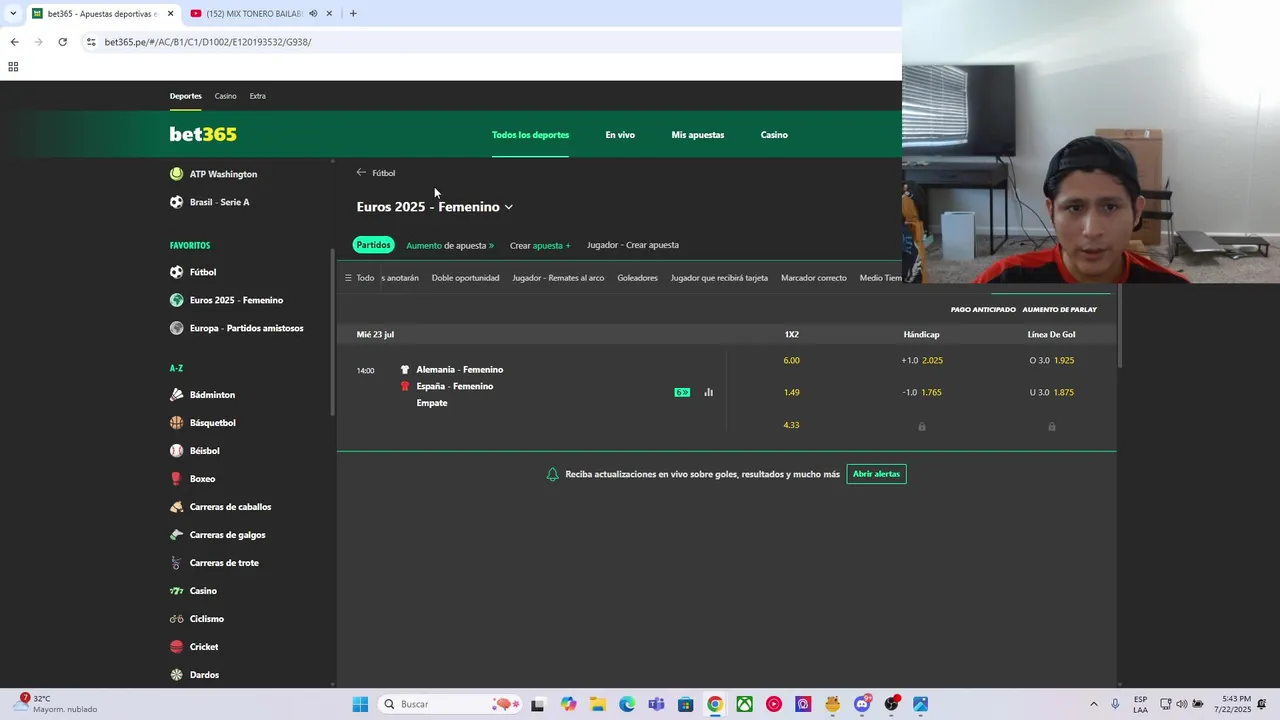Open Chrome apps grid icon
1280x720 pixels.
[13, 67]
